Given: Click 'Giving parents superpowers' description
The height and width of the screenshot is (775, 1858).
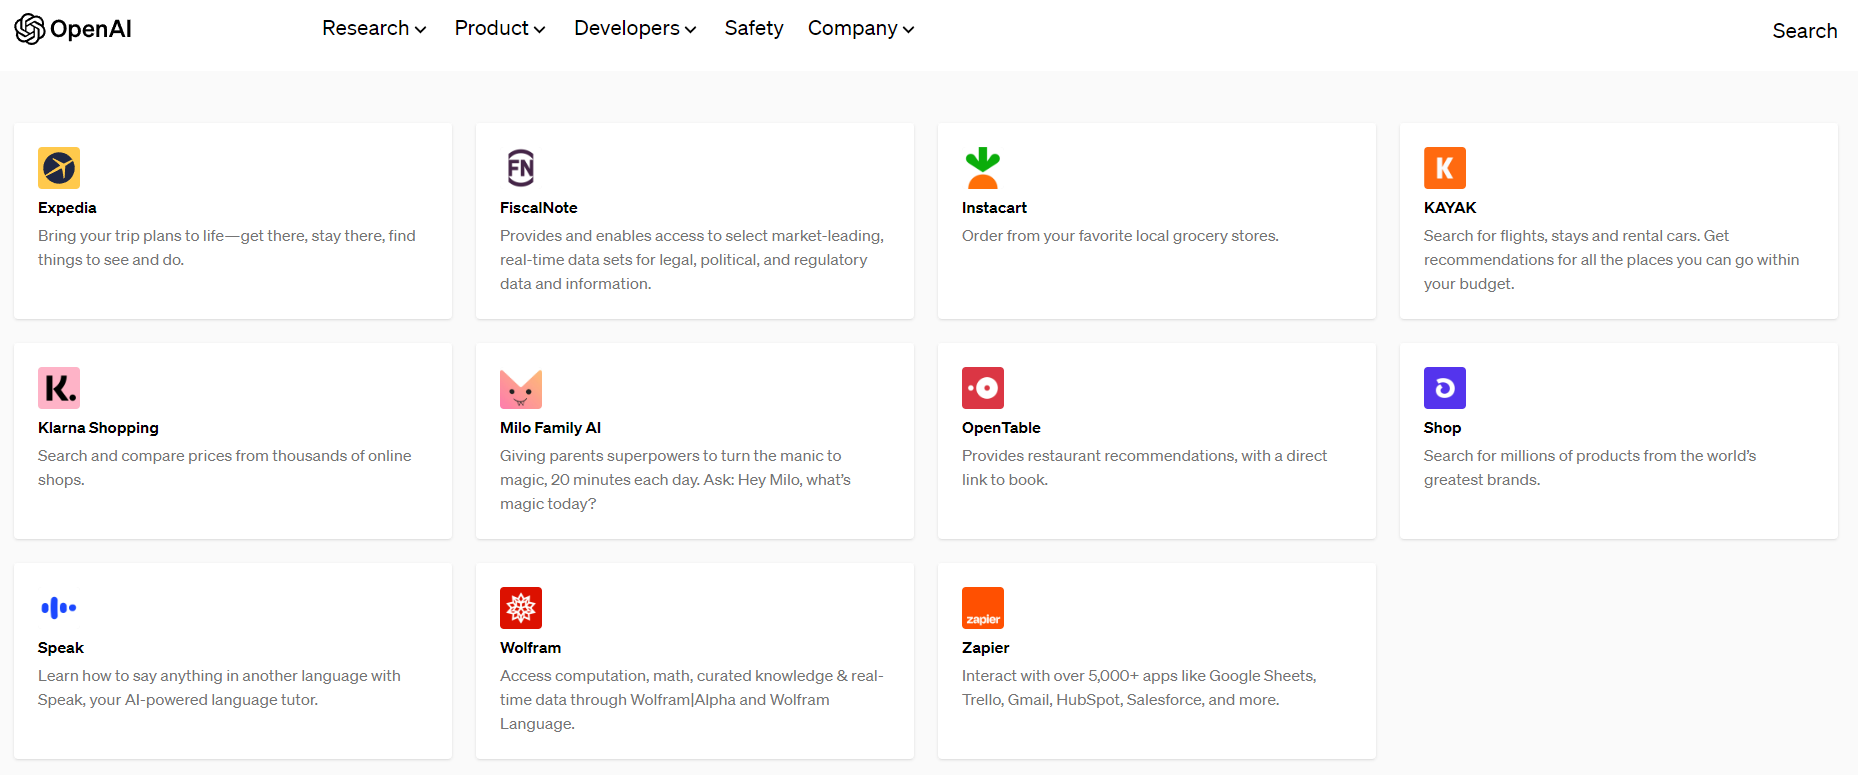Looking at the screenshot, I should [675, 480].
